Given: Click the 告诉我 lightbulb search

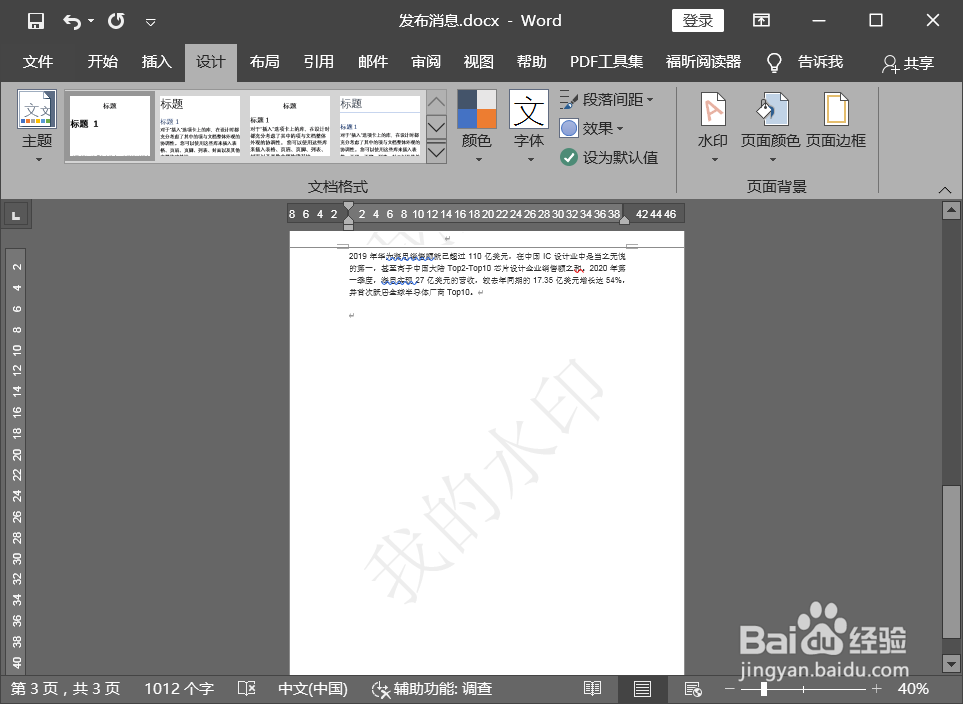Looking at the screenshot, I should coord(805,62).
